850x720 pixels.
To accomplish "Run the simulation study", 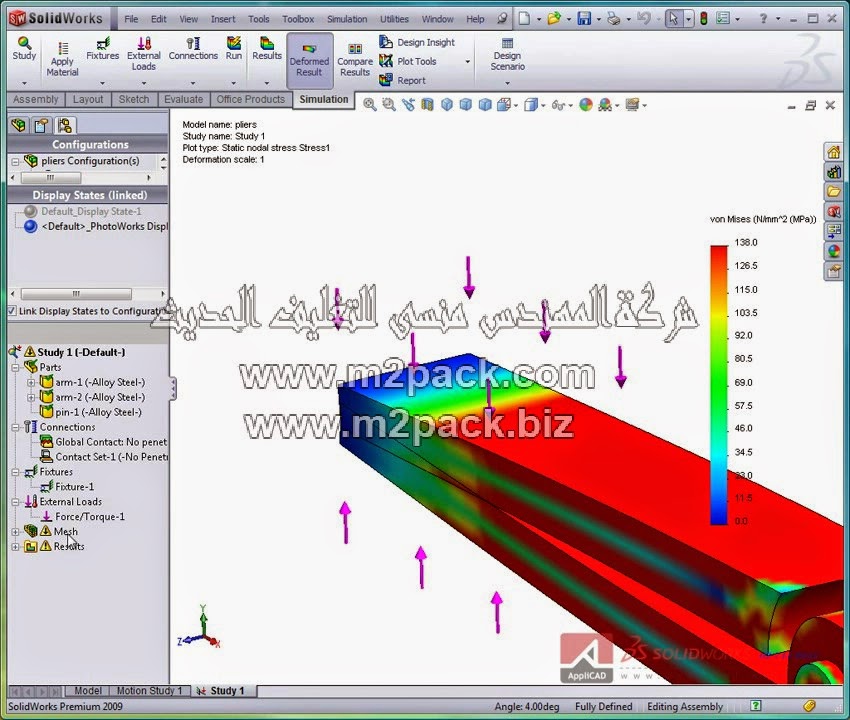I will [234, 49].
